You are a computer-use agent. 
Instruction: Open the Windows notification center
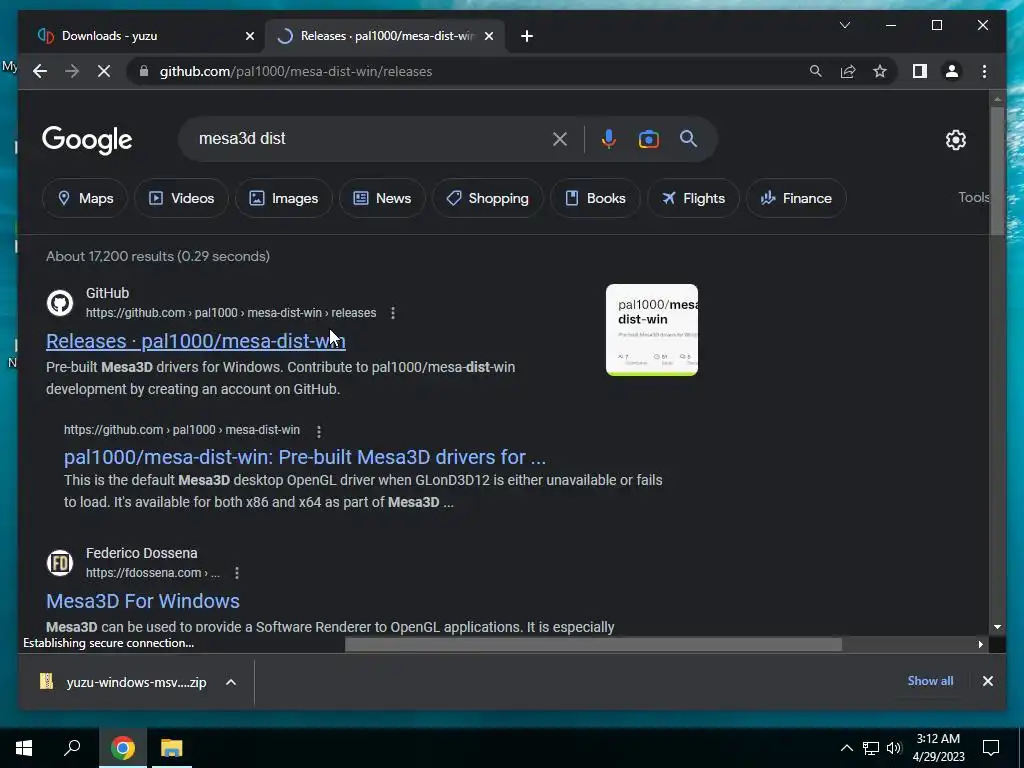991,748
